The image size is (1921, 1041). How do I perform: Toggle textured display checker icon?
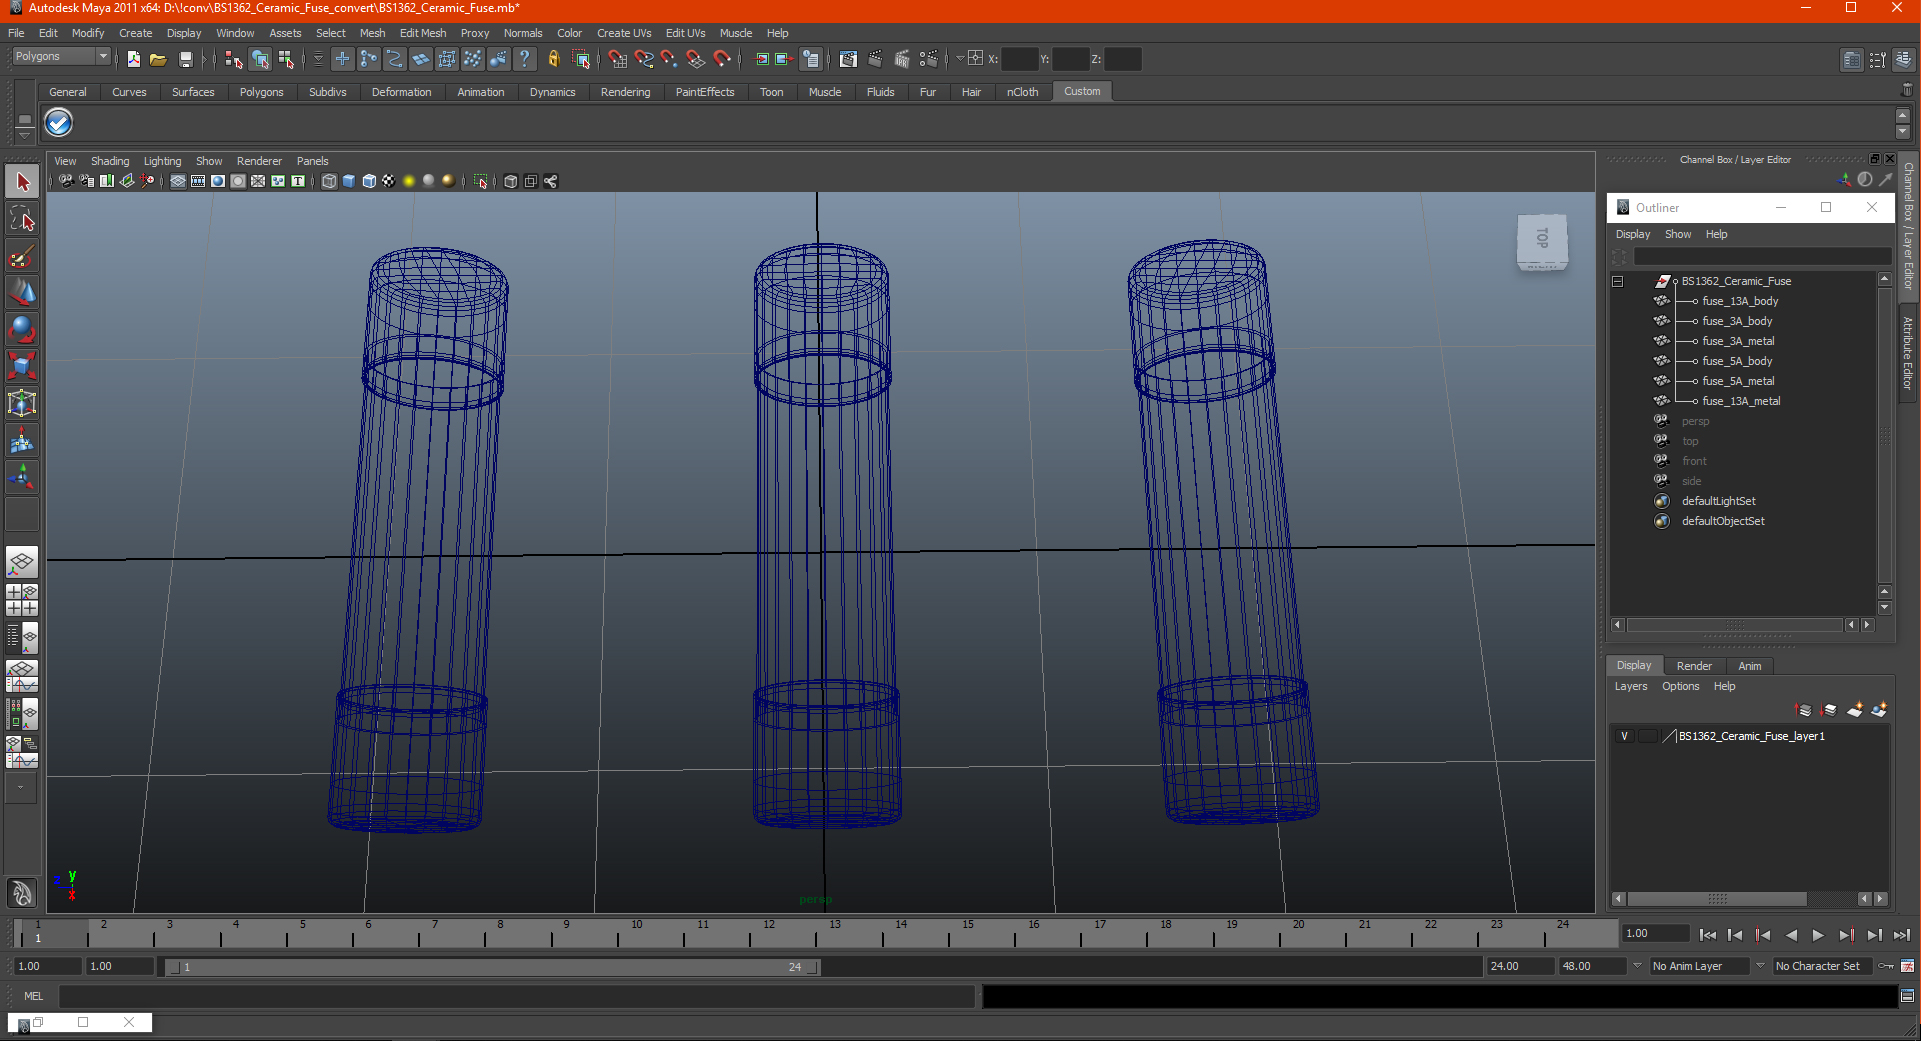[389, 181]
